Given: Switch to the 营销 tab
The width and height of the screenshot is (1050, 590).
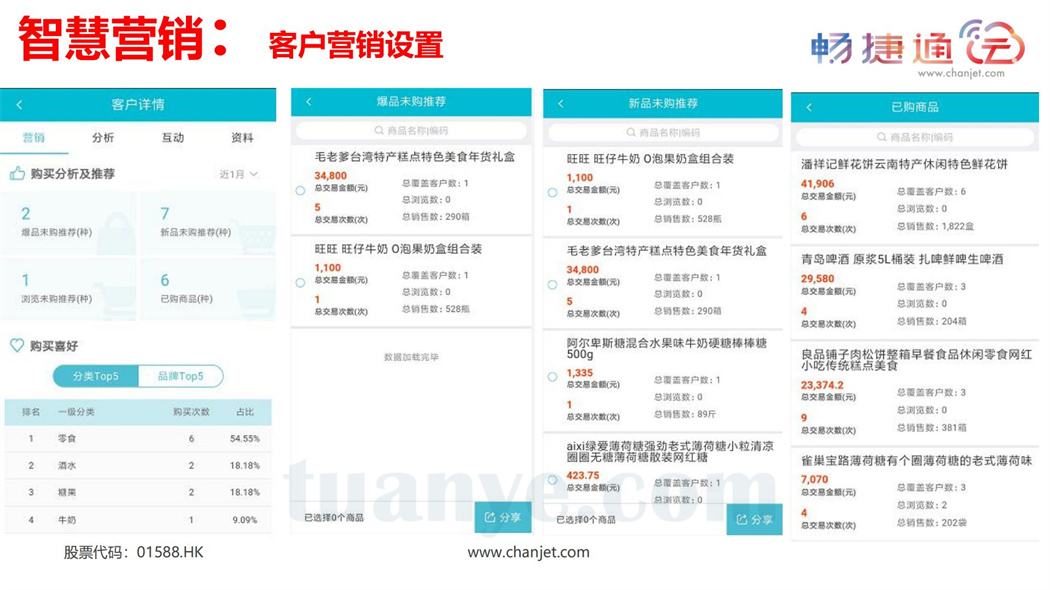Looking at the screenshot, I should [x=33, y=137].
